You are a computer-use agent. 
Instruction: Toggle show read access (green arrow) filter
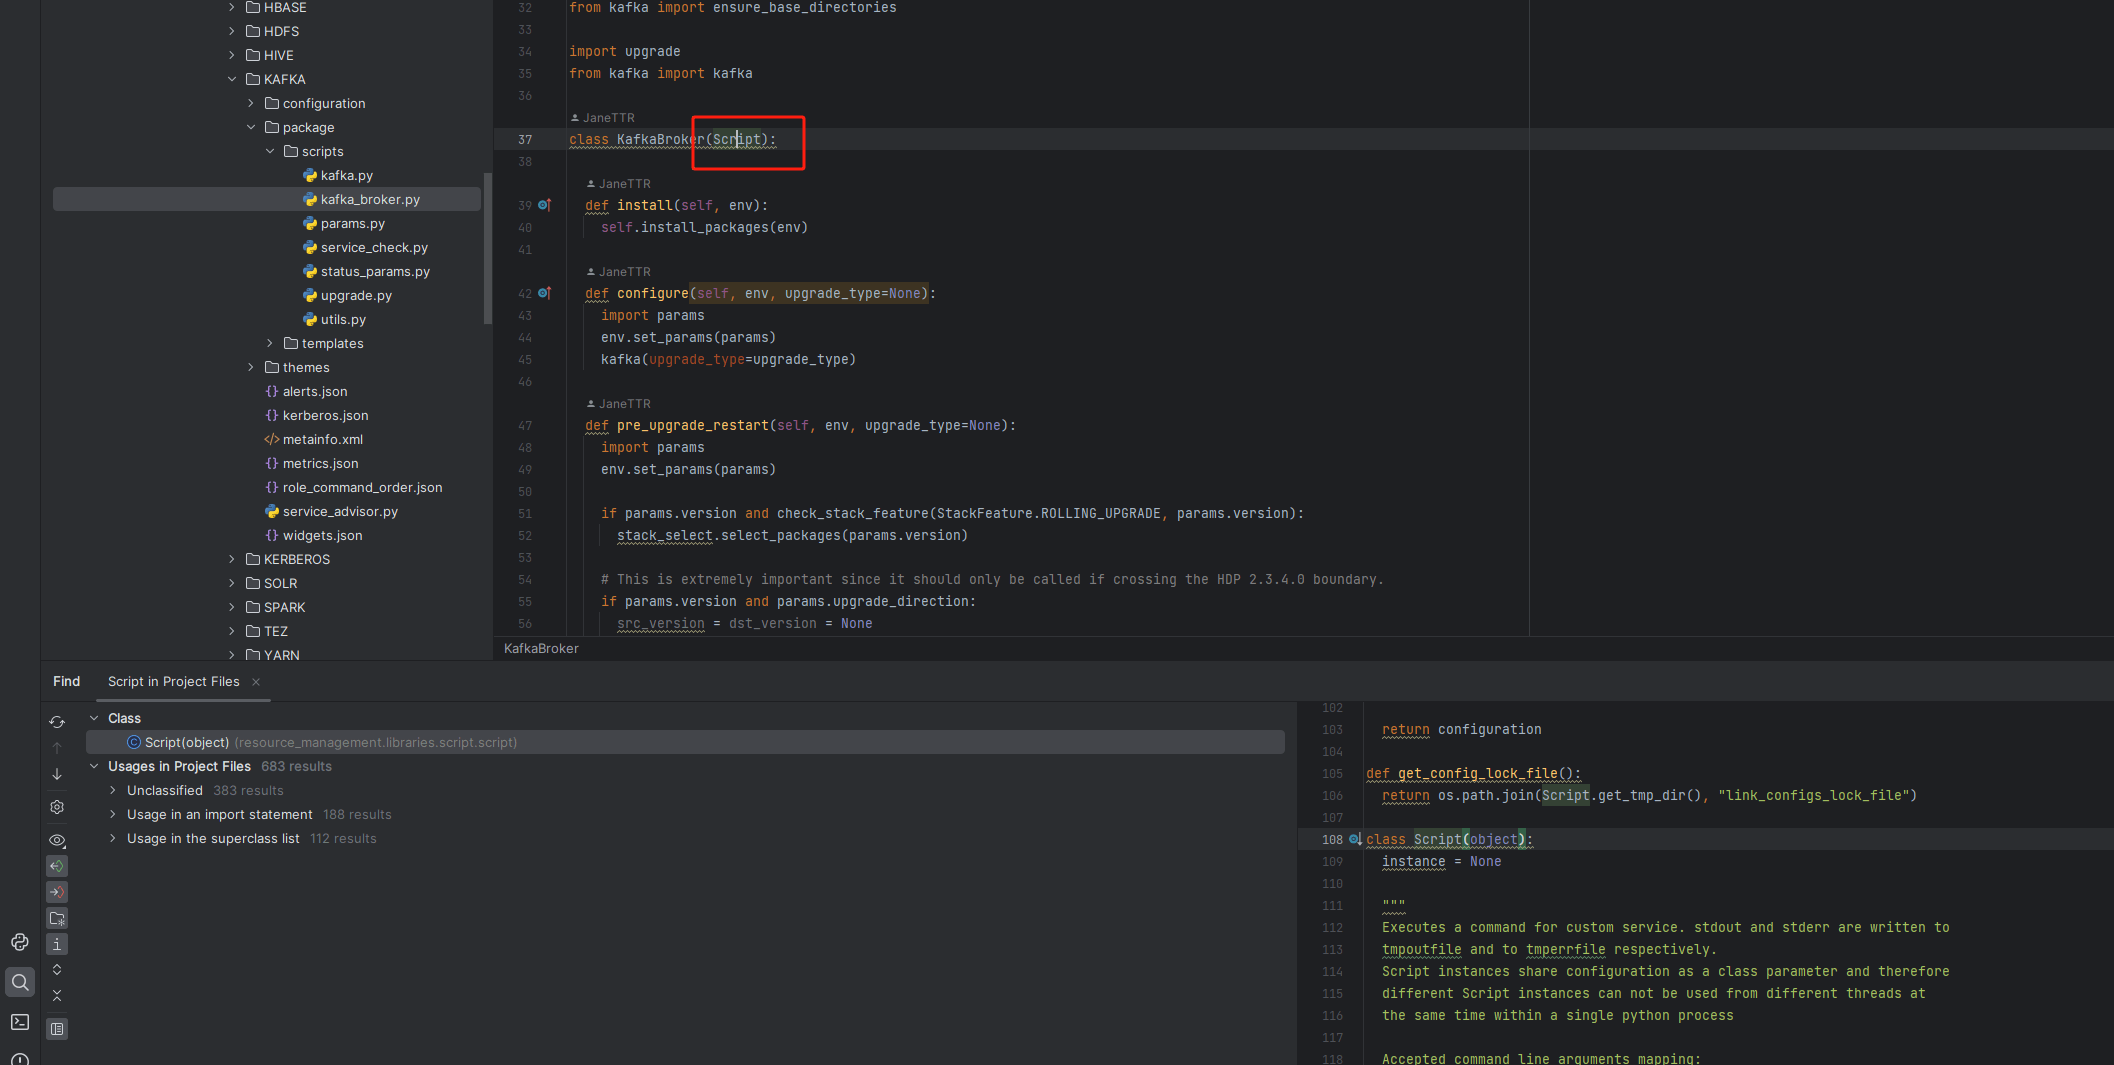click(57, 866)
